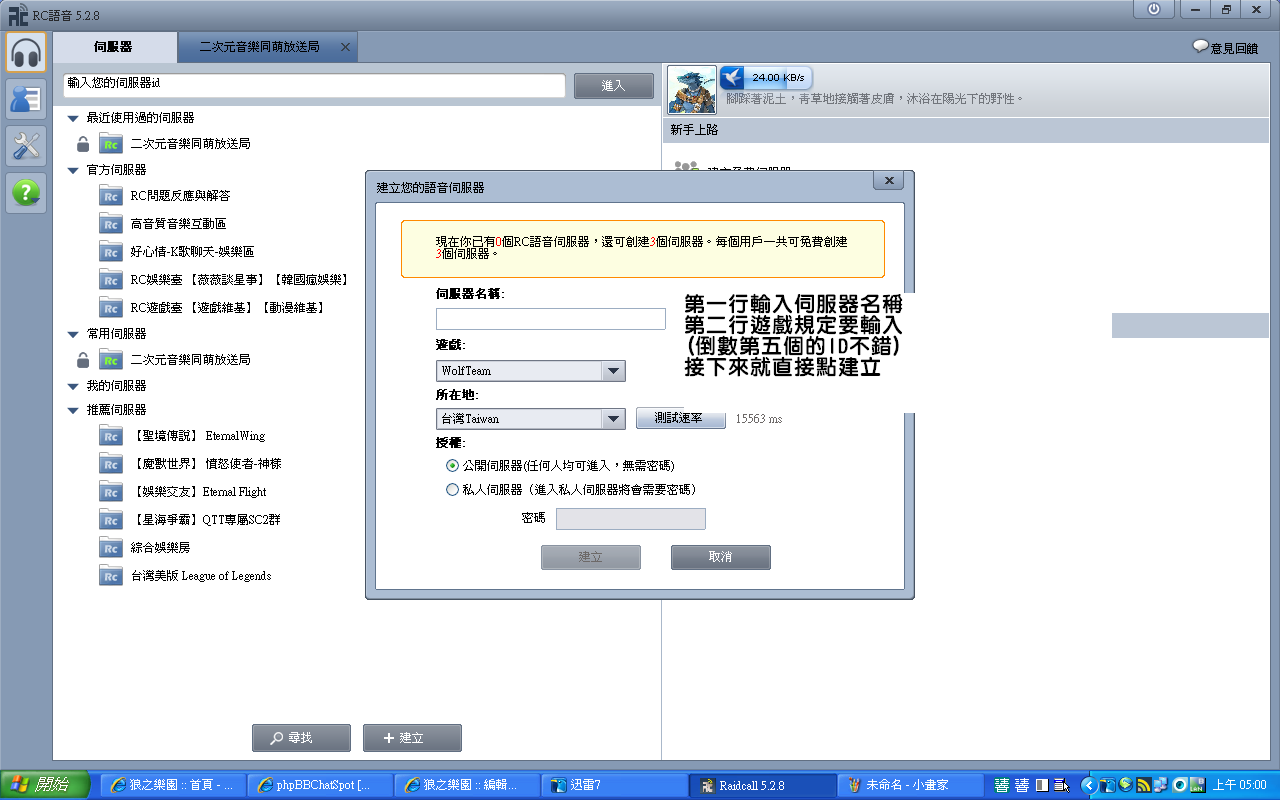
Task: Expand hidden tray icons arrow
Action: click(1089, 785)
